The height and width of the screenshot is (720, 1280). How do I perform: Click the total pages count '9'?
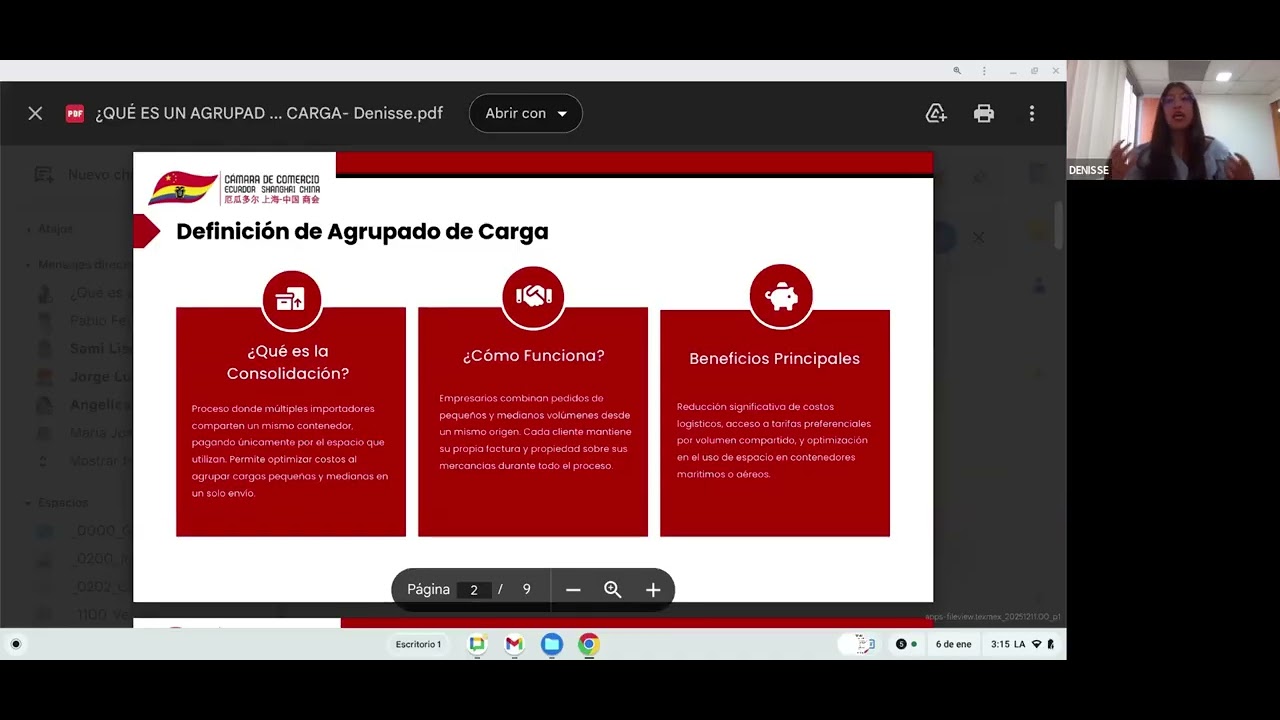pyautogui.click(x=526, y=589)
